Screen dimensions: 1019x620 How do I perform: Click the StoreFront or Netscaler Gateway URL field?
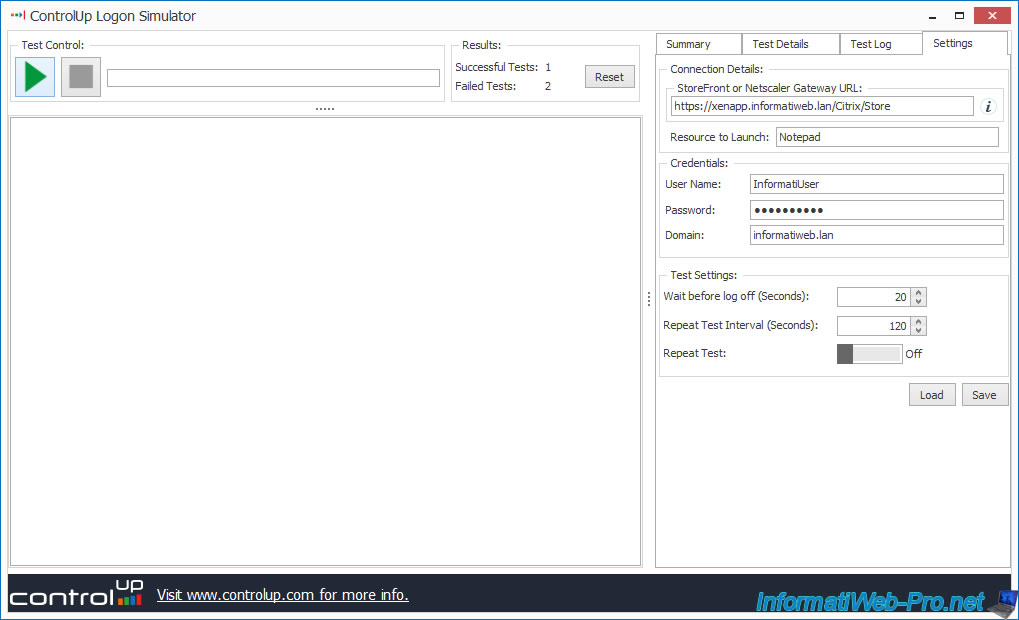(822, 106)
